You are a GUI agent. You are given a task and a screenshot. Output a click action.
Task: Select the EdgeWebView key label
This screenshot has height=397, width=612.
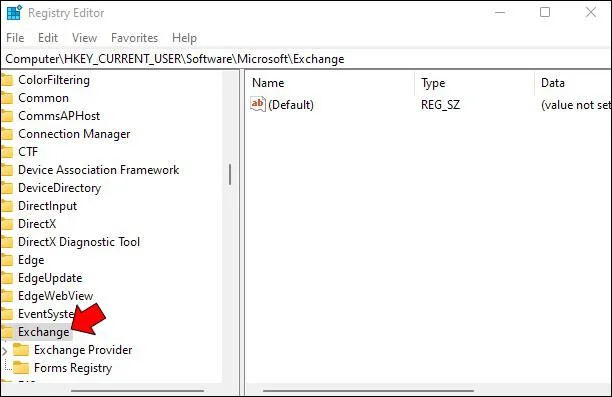click(55, 296)
